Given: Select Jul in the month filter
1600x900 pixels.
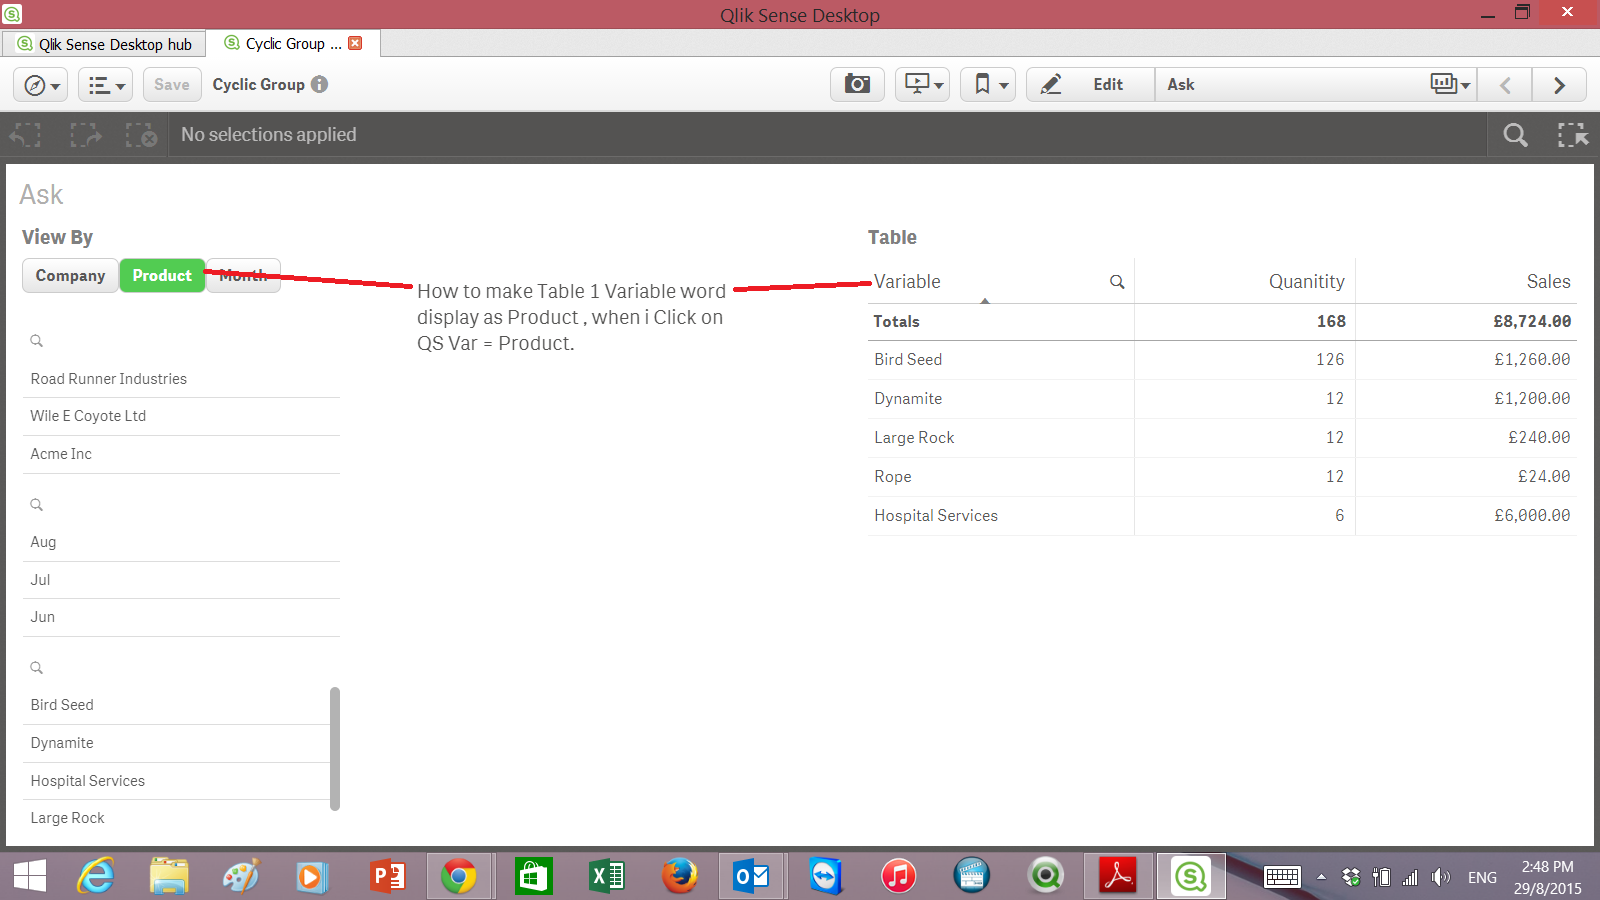Looking at the screenshot, I should [181, 580].
